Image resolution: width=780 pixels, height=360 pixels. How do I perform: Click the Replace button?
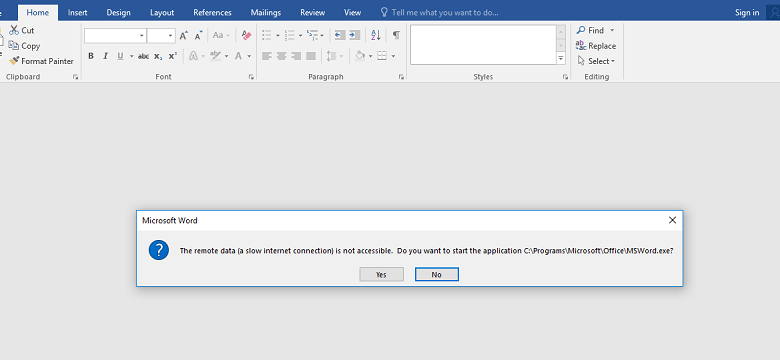pos(596,46)
